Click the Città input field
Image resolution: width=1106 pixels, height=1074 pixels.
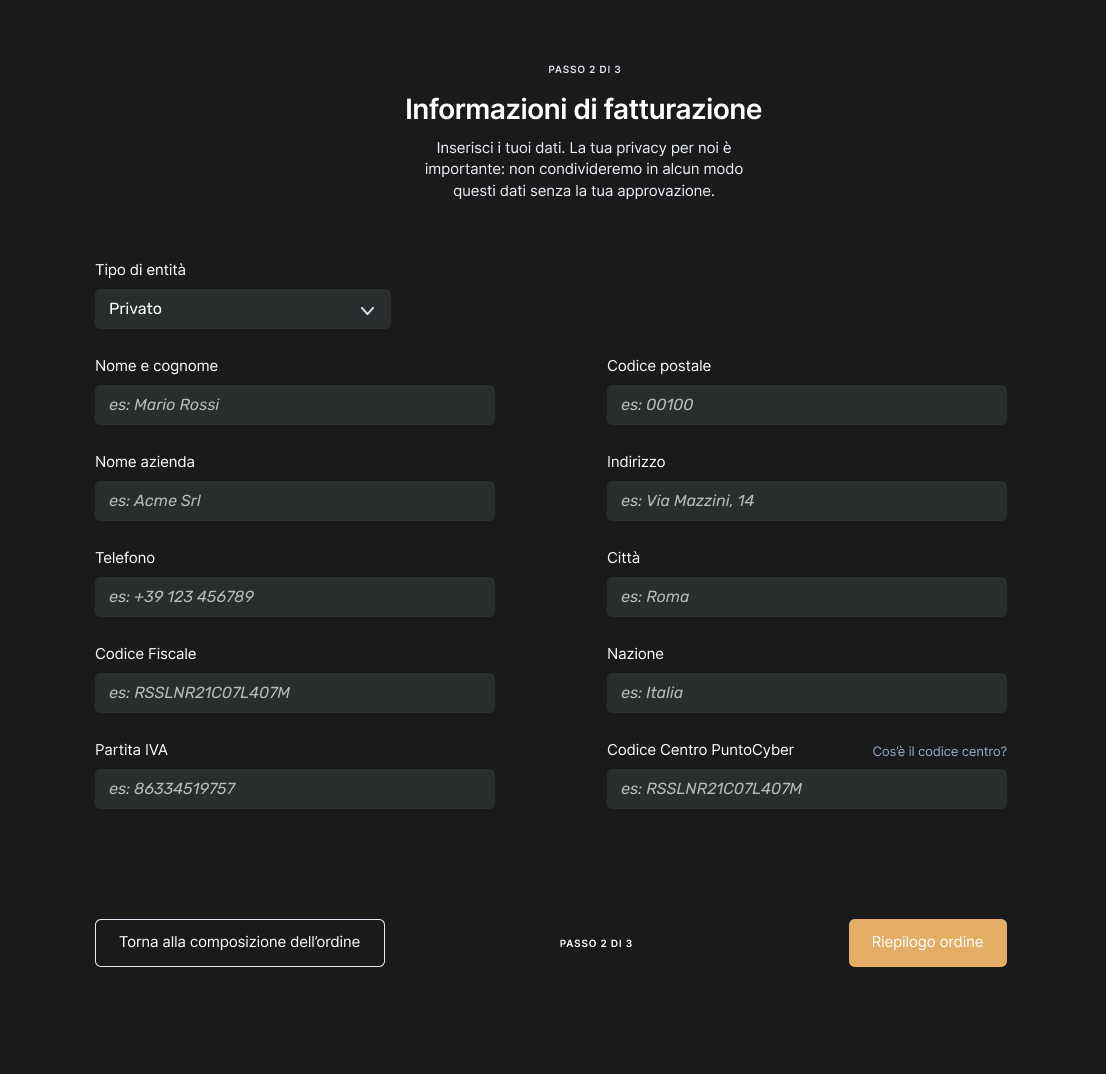pos(806,597)
